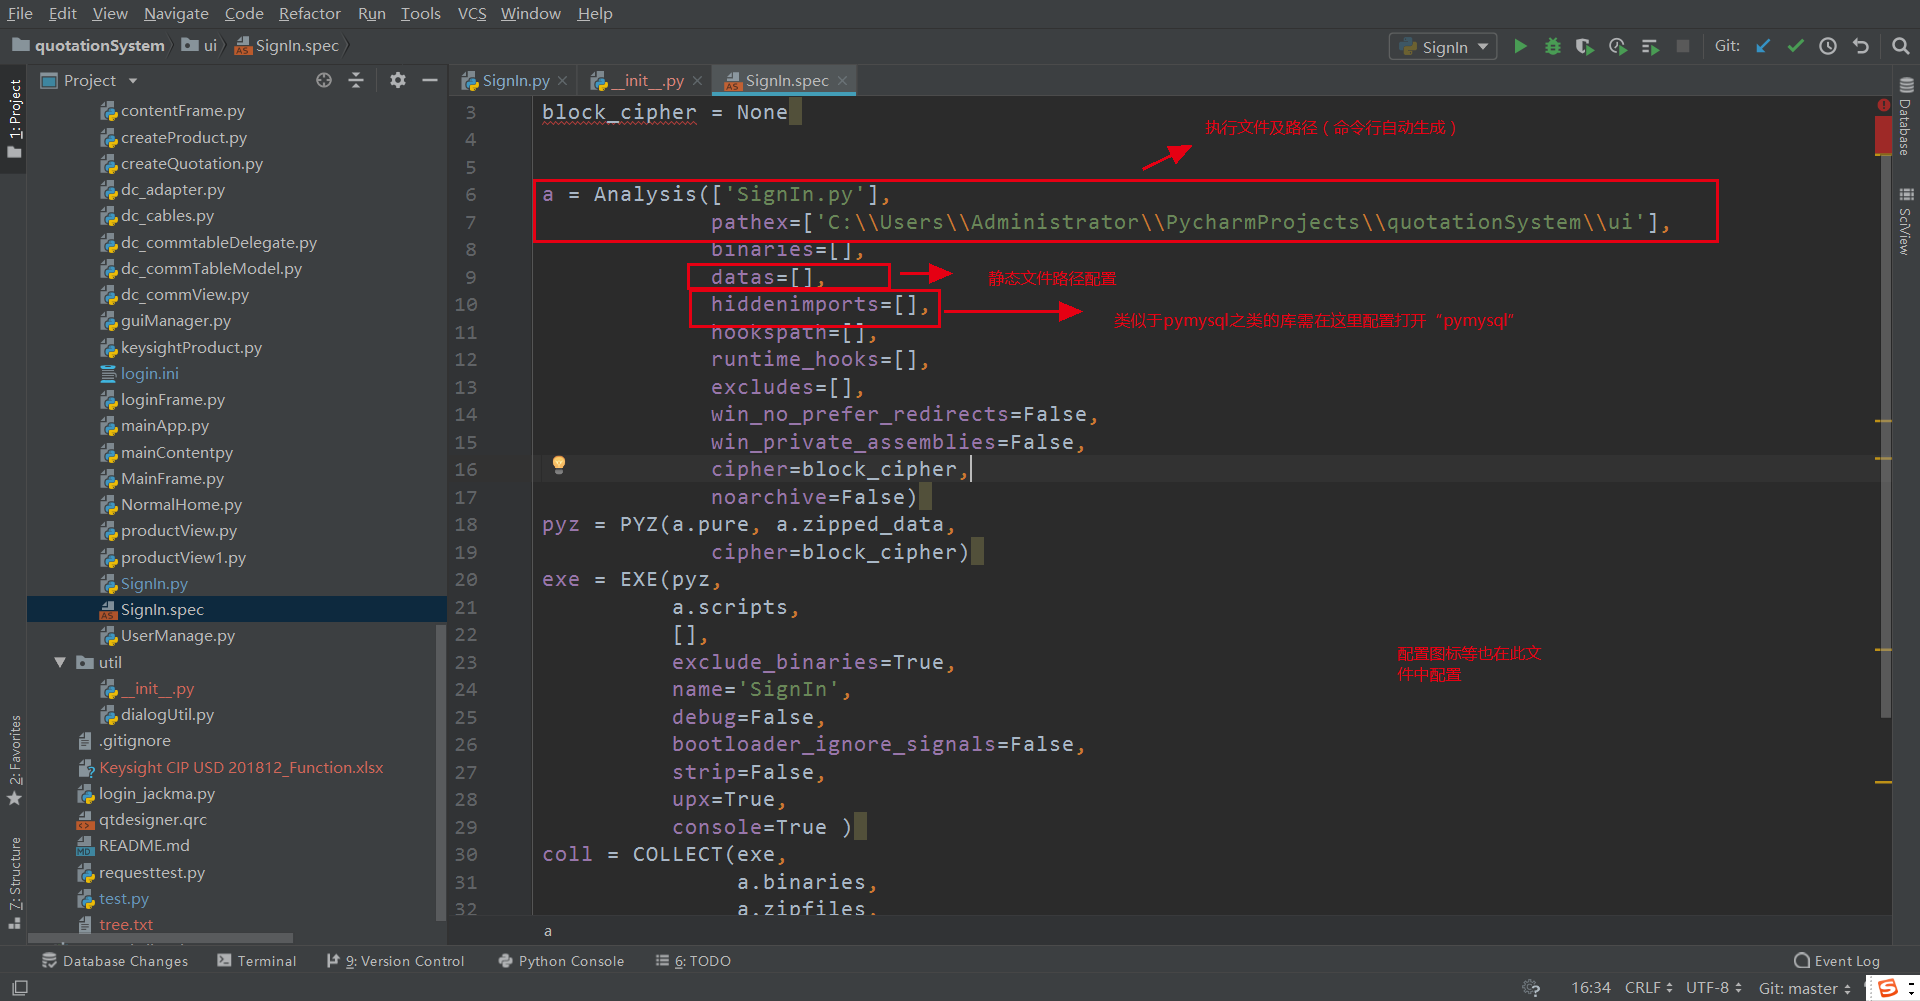The width and height of the screenshot is (1920, 1001).
Task: Open the File menu
Action: click(x=20, y=14)
